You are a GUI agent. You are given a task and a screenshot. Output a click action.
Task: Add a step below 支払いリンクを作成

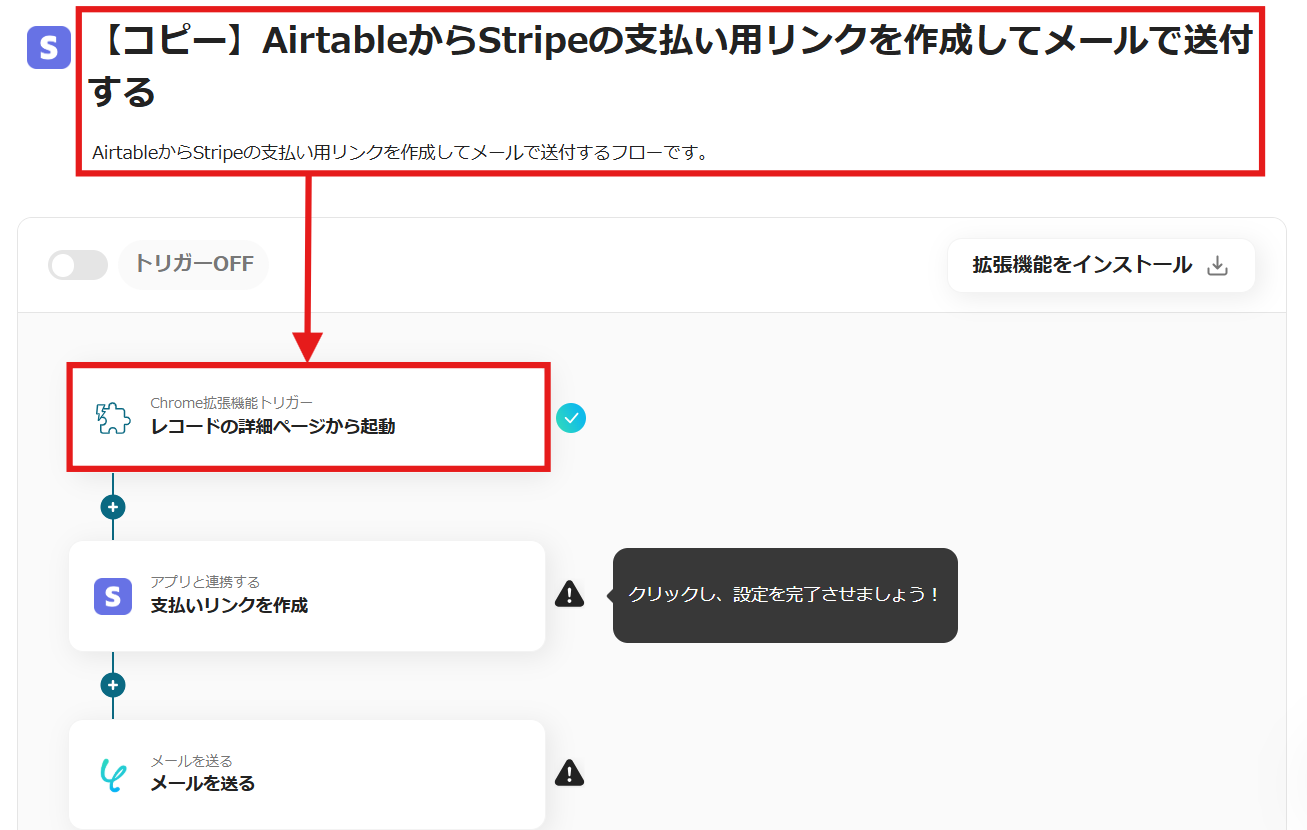point(113,685)
